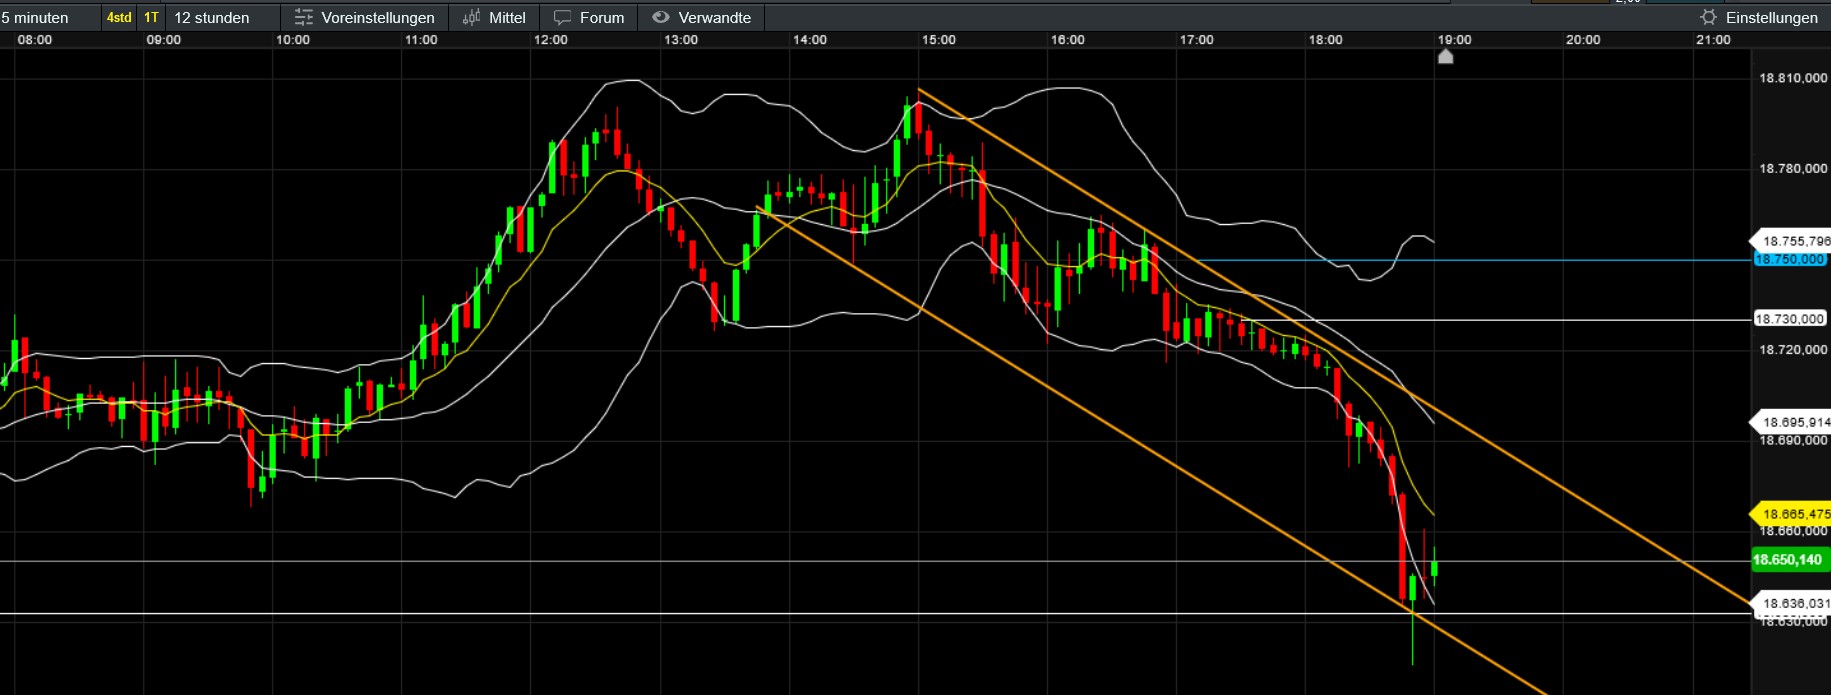Click the 18.730,000 horizontal line label
Viewport: 1831px width, 695px height.
point(1790,319)
